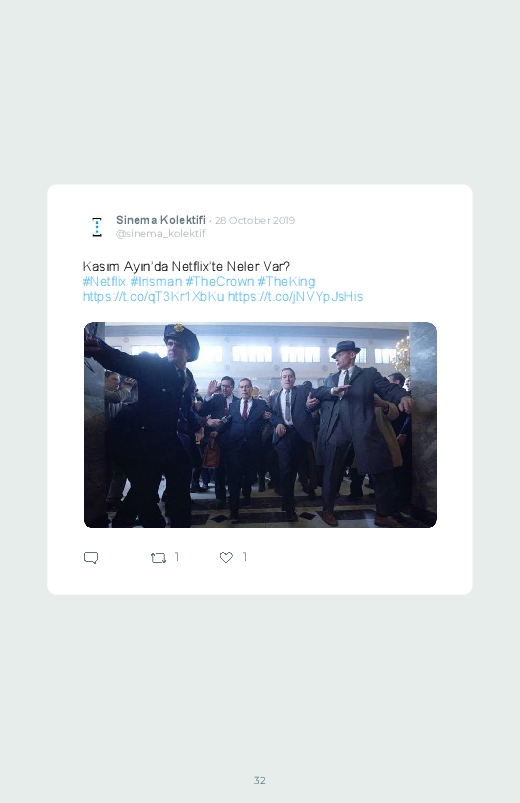Select the #TheCrown hashtag
The height and width of the screenshot is (803, 520).
[x=220, y=282]
